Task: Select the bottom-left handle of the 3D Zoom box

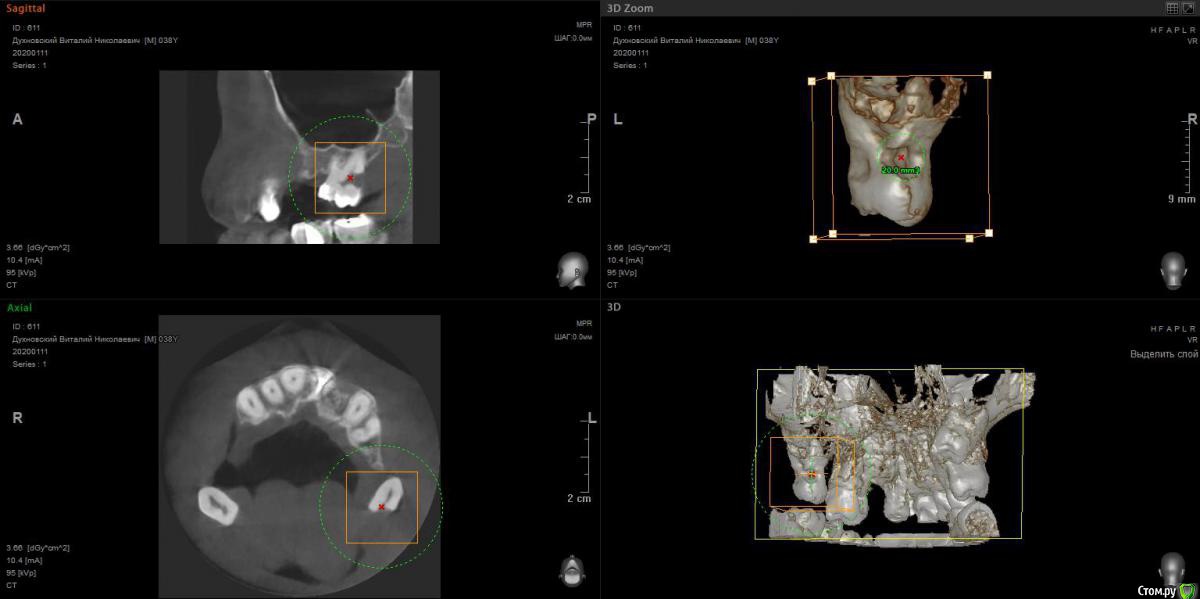Action: click(x=815, y=239)
